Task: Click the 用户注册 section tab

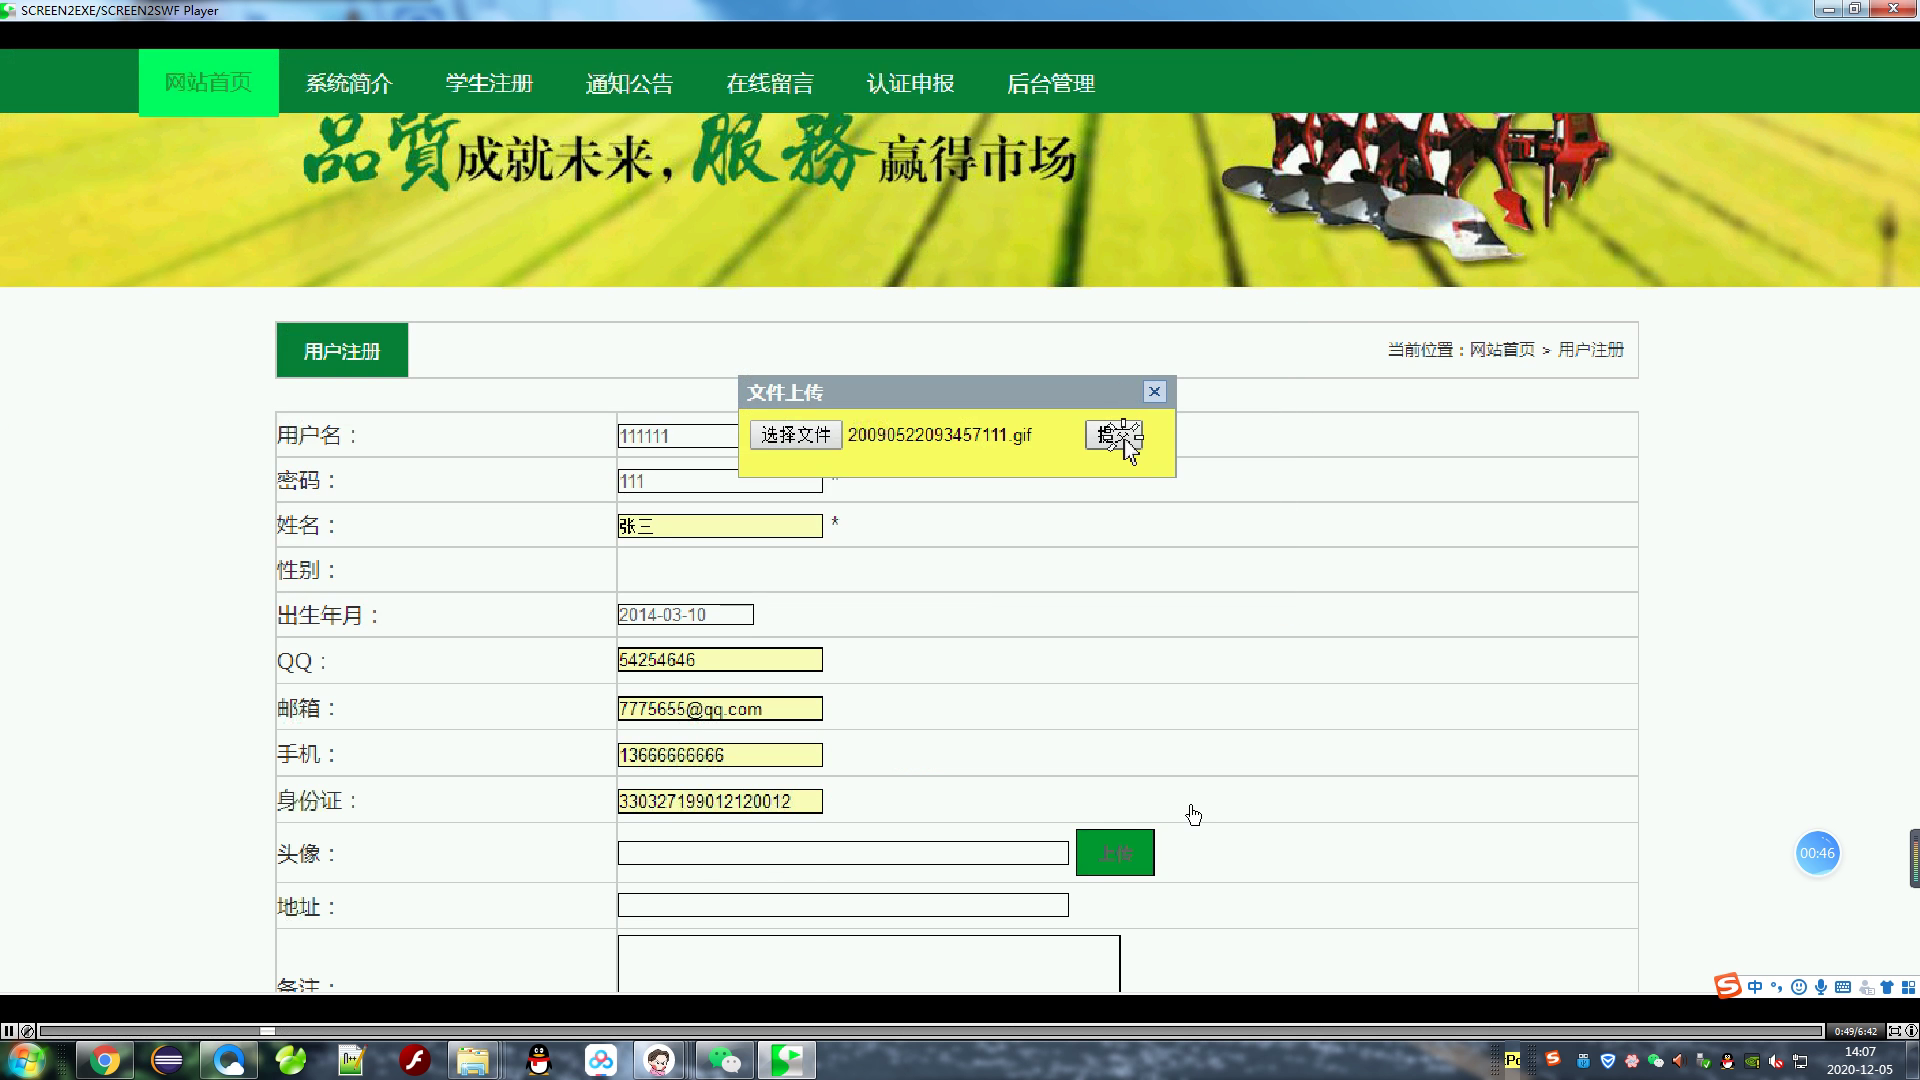Action: coord(342,351)
